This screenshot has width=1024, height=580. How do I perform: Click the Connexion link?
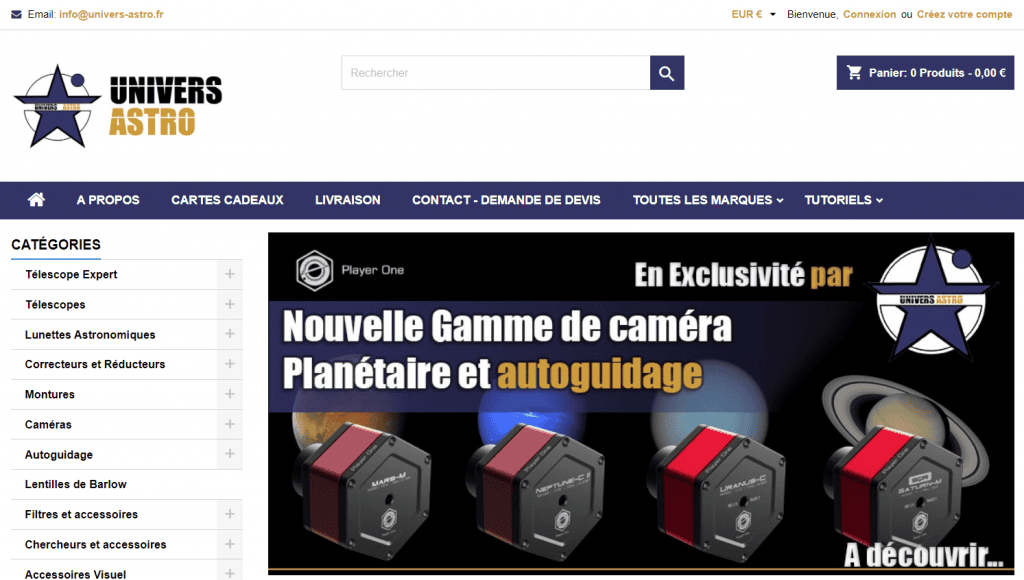coord(869,14)
